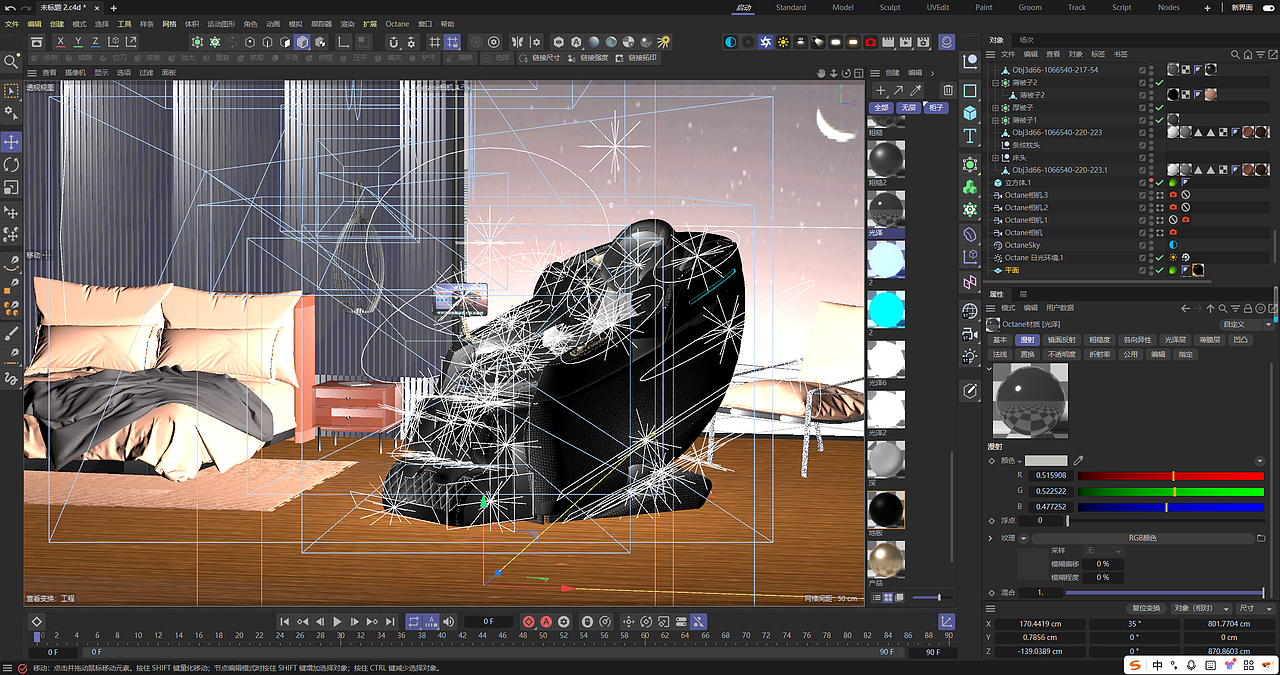Click the Text spline T icon
The height and width of the screenshot is (675, 1280).
click(x=969, y=136)
